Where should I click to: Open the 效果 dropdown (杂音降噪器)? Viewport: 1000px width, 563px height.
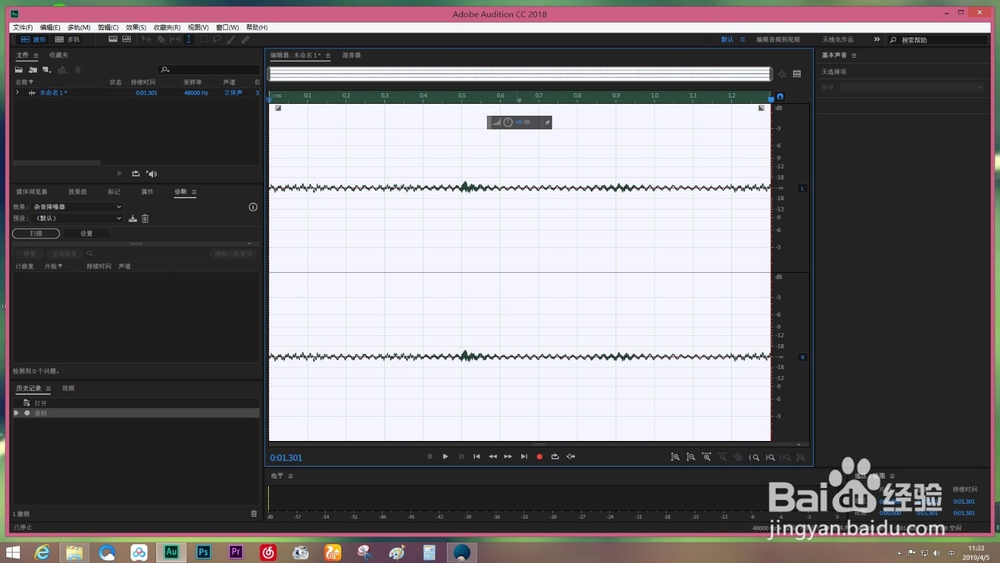pos(77,207)
